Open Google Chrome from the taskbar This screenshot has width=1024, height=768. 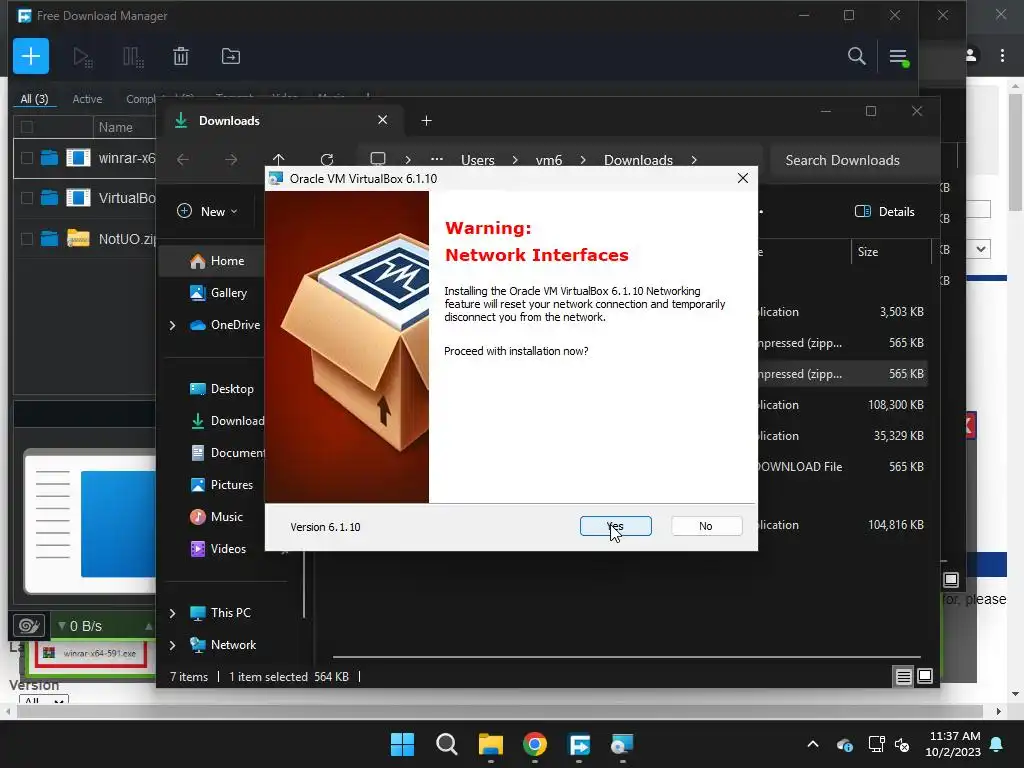(535, 744)
